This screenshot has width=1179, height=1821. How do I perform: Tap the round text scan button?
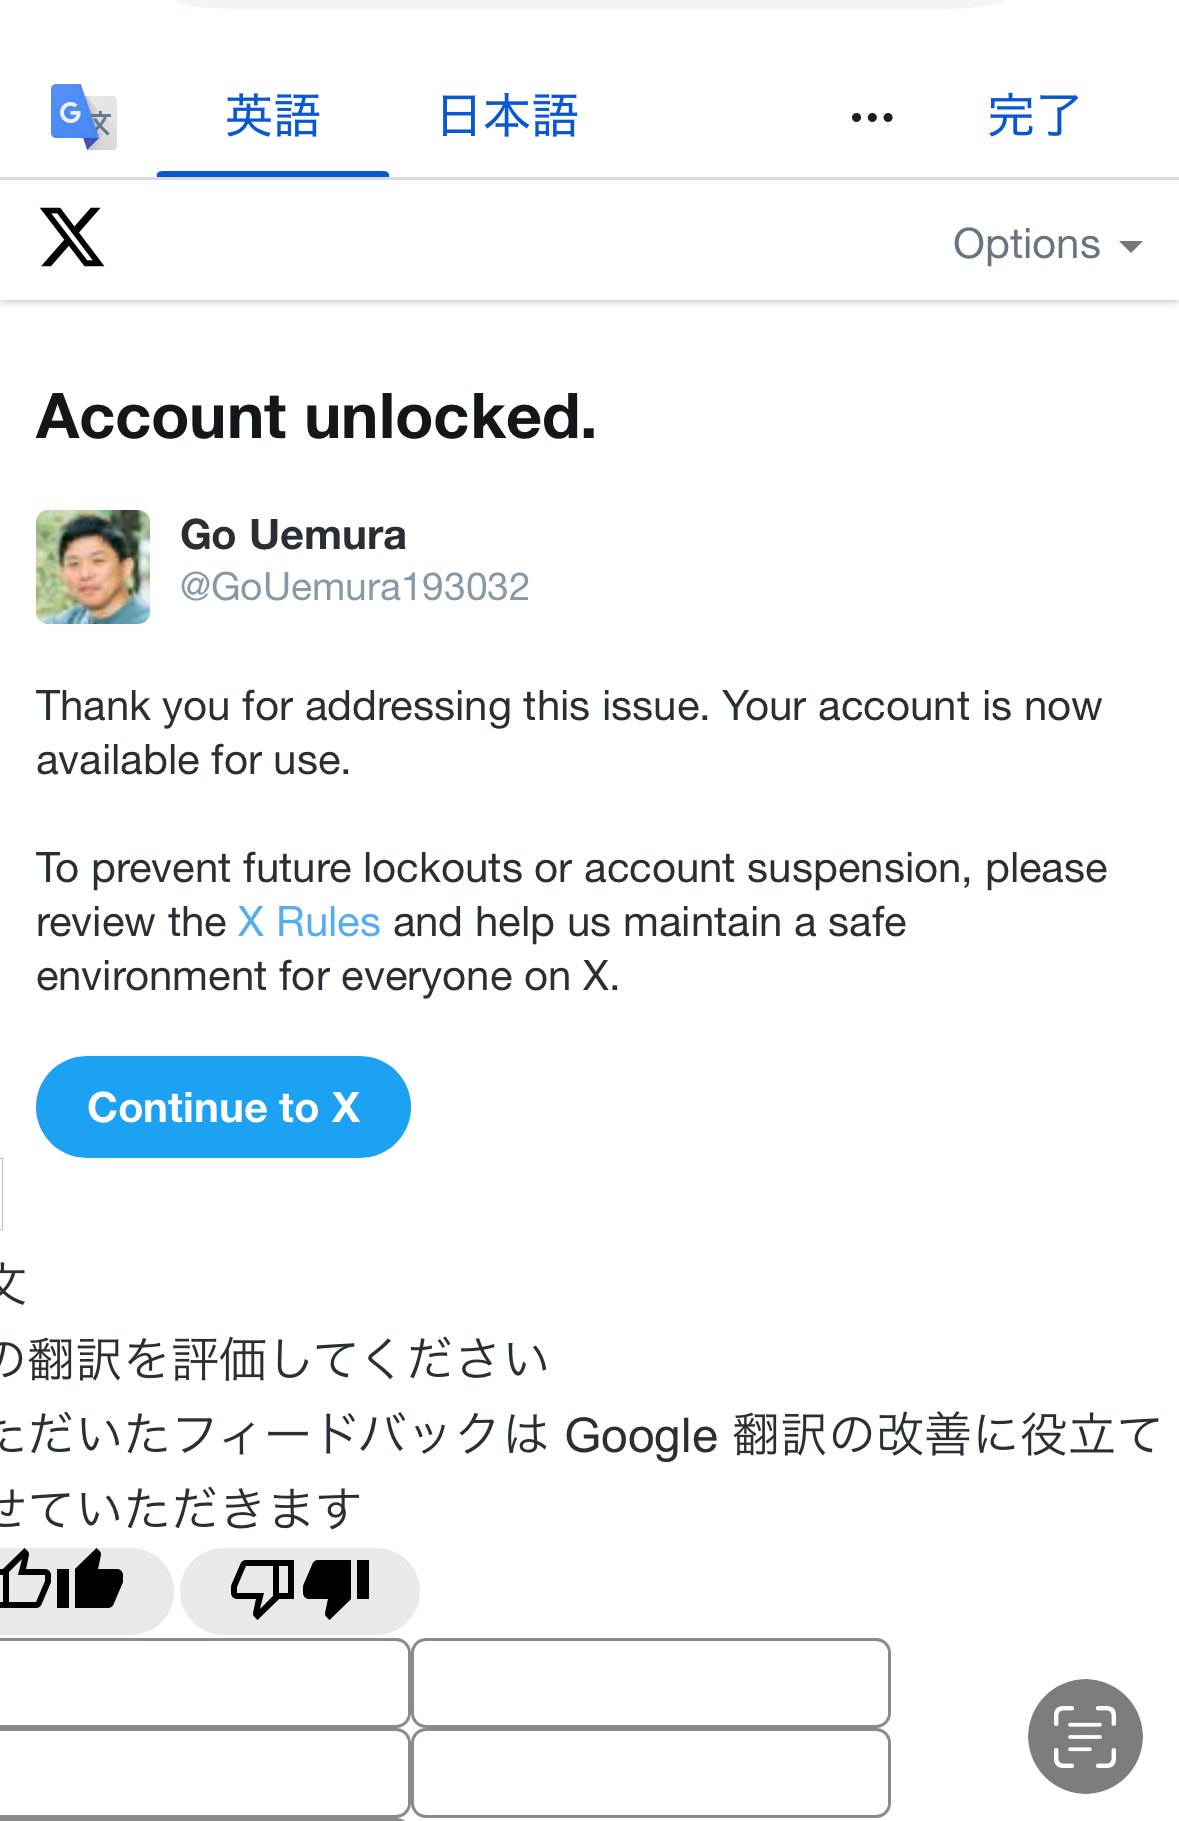click(x=1085, y=1736)
